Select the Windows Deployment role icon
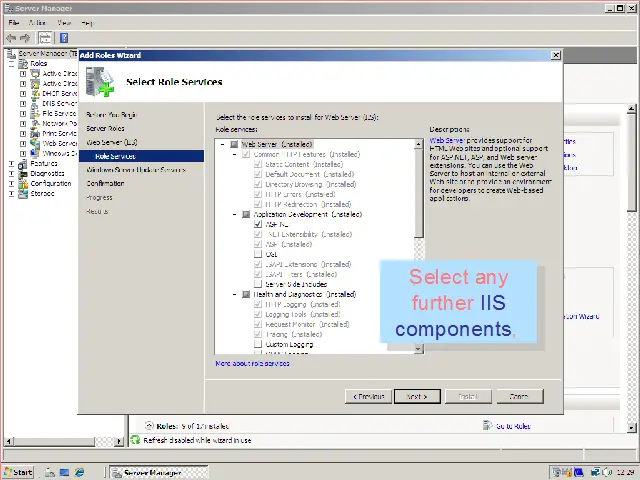This screenshot has width=640, height=480. (36, 153)
